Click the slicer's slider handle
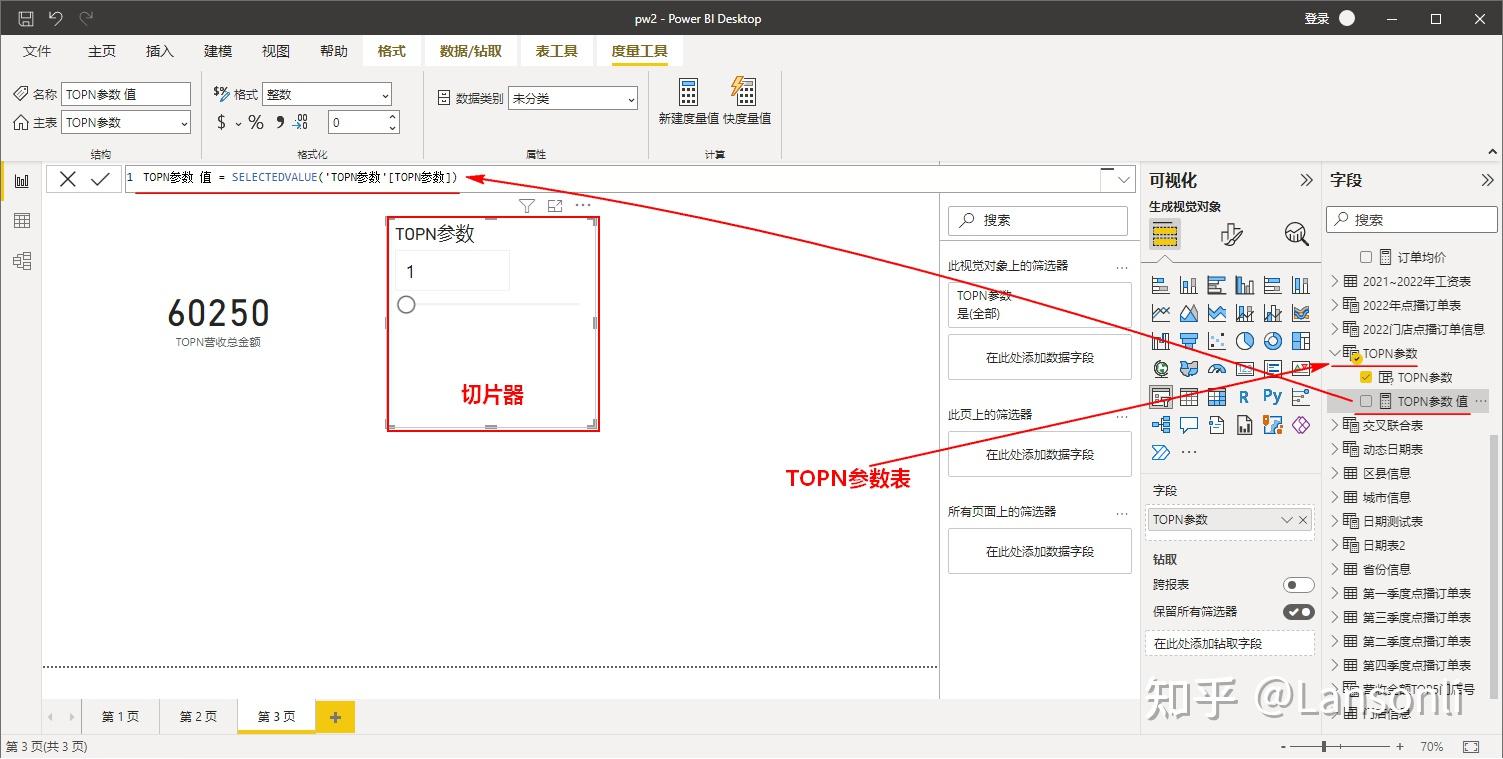The height and width of the screenshot is (759, 1503). coord(405,304)
